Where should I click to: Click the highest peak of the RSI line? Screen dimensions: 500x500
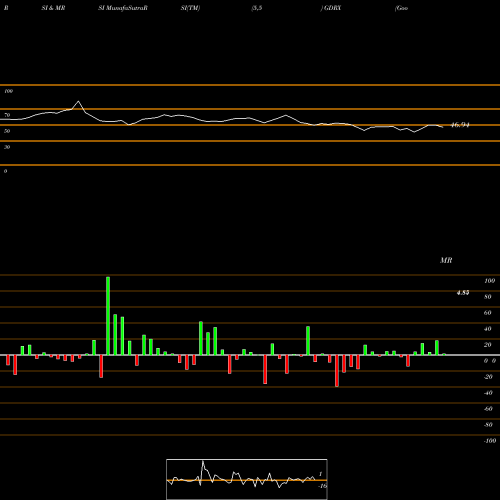click(78, 101)
